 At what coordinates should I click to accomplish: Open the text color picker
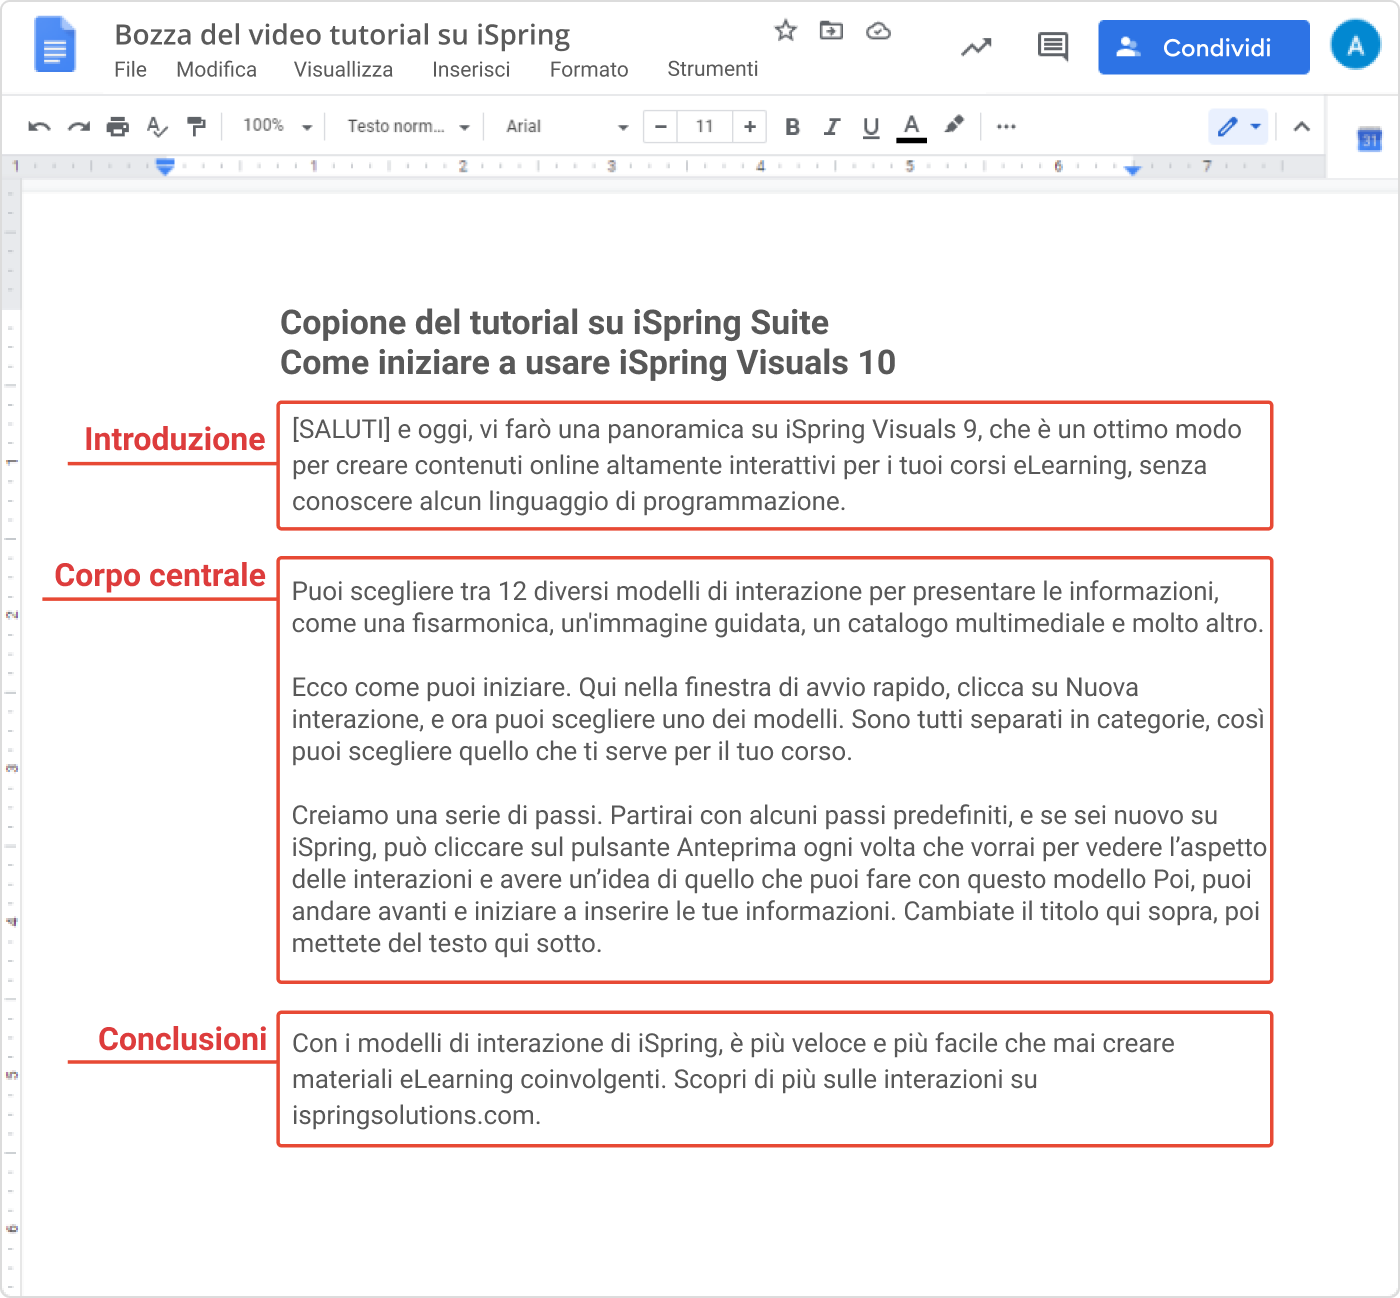click(911, 127)
